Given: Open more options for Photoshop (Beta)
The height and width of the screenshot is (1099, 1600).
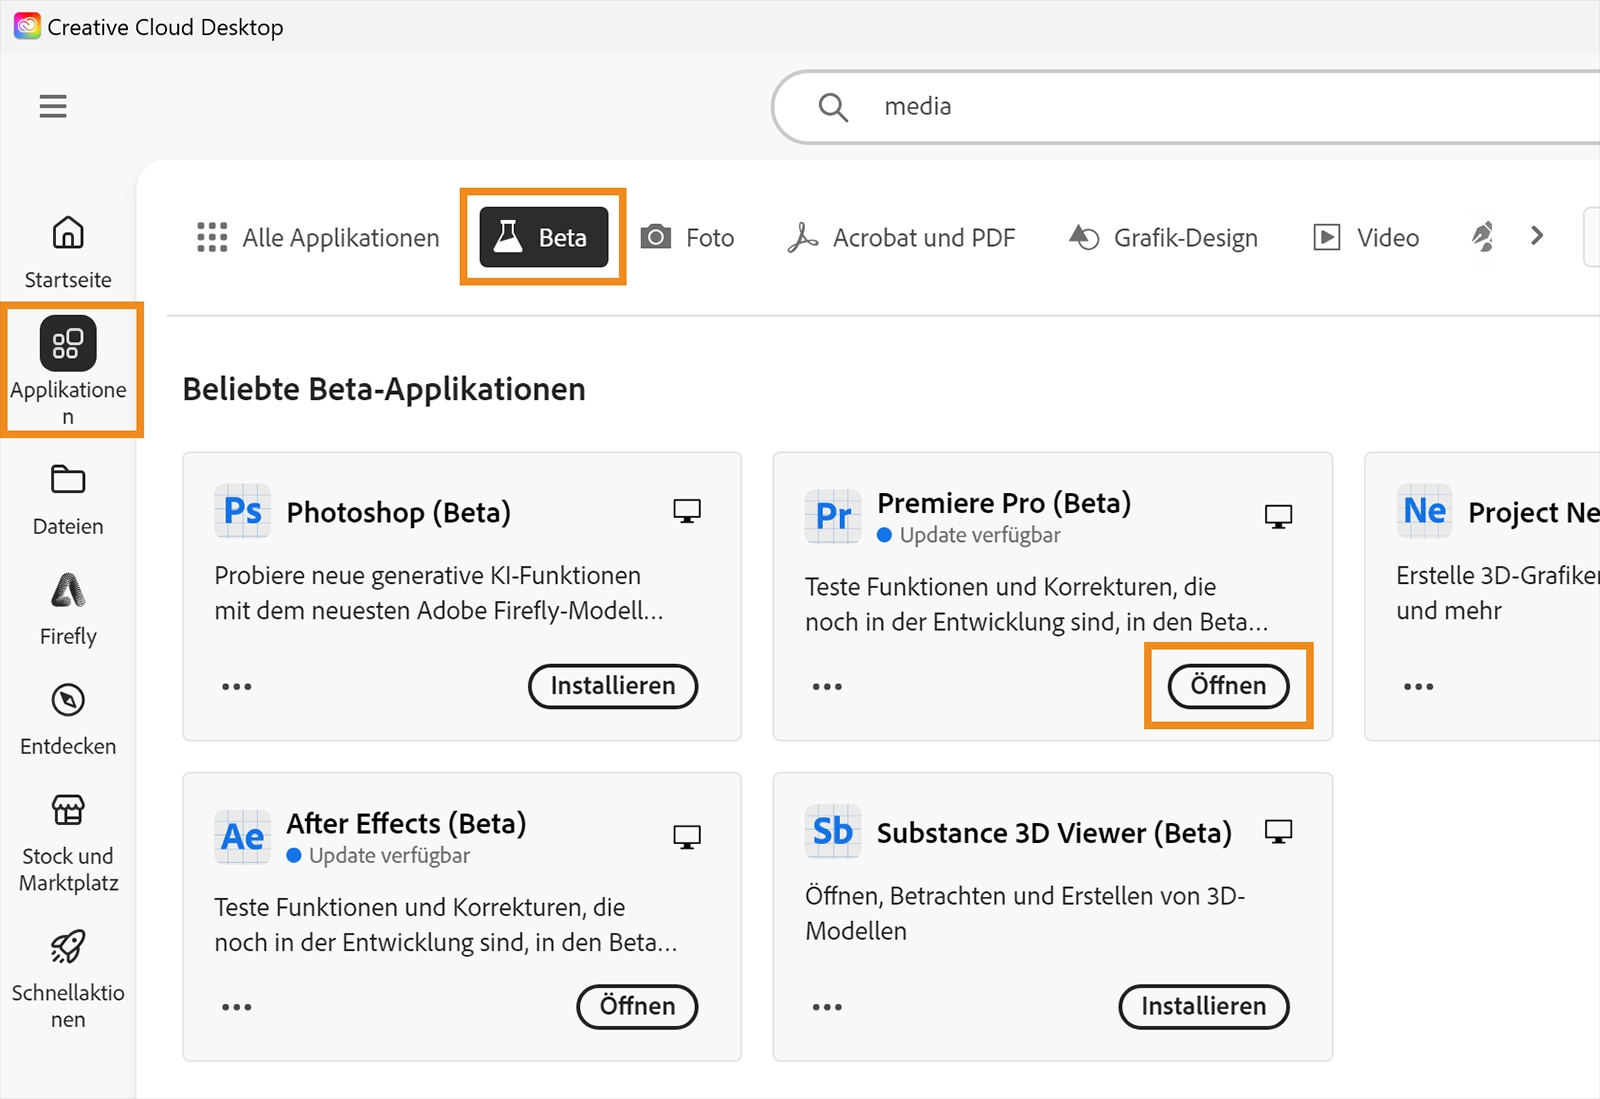Looking at the screenshot, I should pos(237,687).
